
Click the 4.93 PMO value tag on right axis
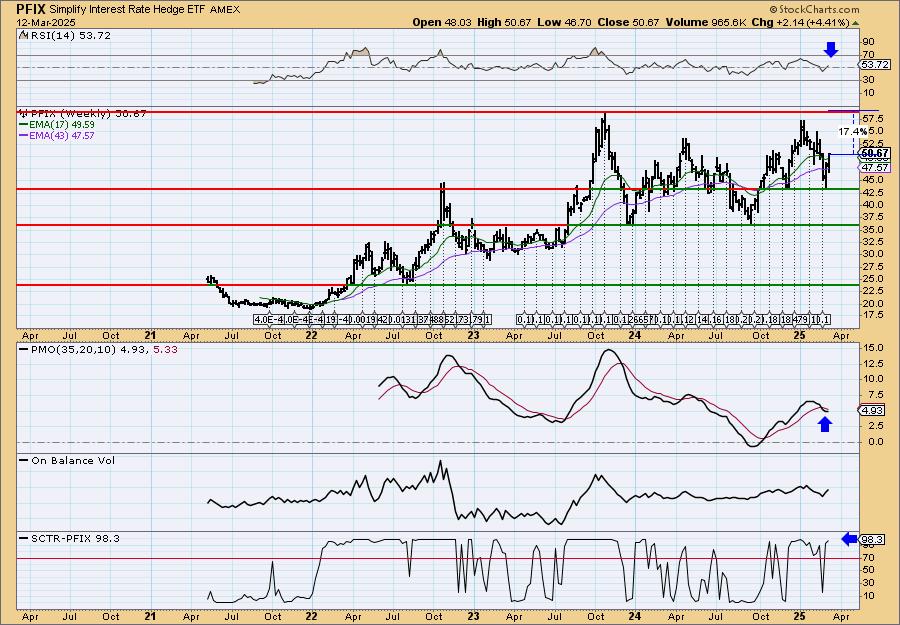[x=872, y=410]
